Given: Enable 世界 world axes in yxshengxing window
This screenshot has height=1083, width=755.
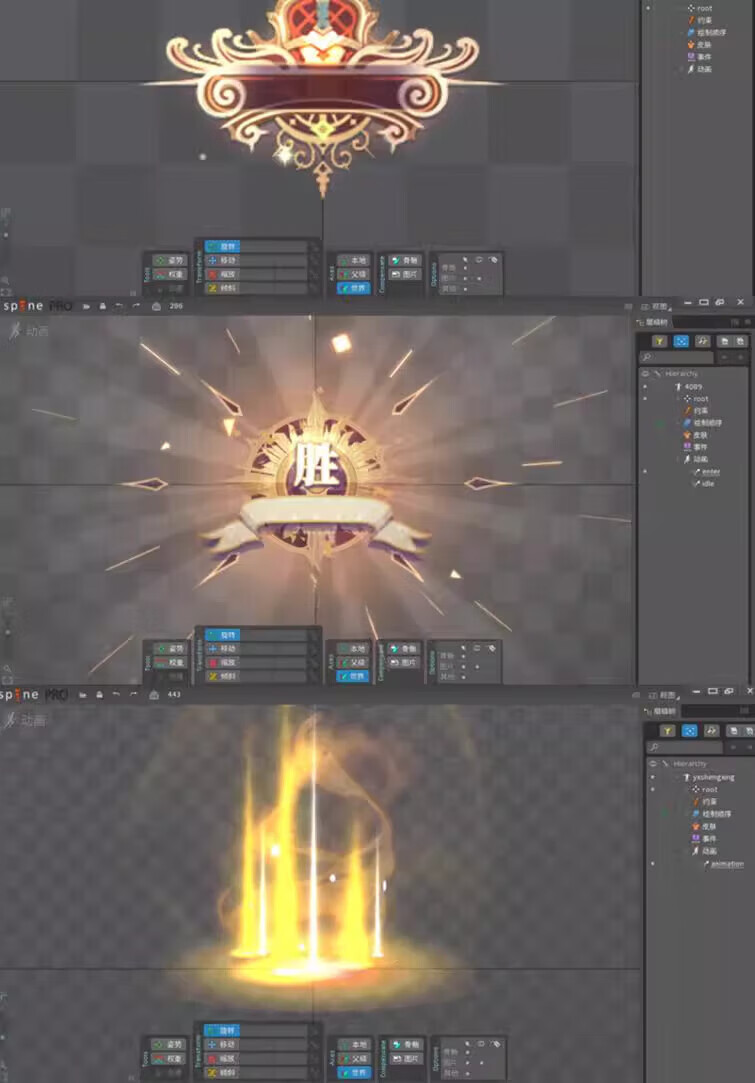Looking at the screenshot, I should tap(354, 1072).
